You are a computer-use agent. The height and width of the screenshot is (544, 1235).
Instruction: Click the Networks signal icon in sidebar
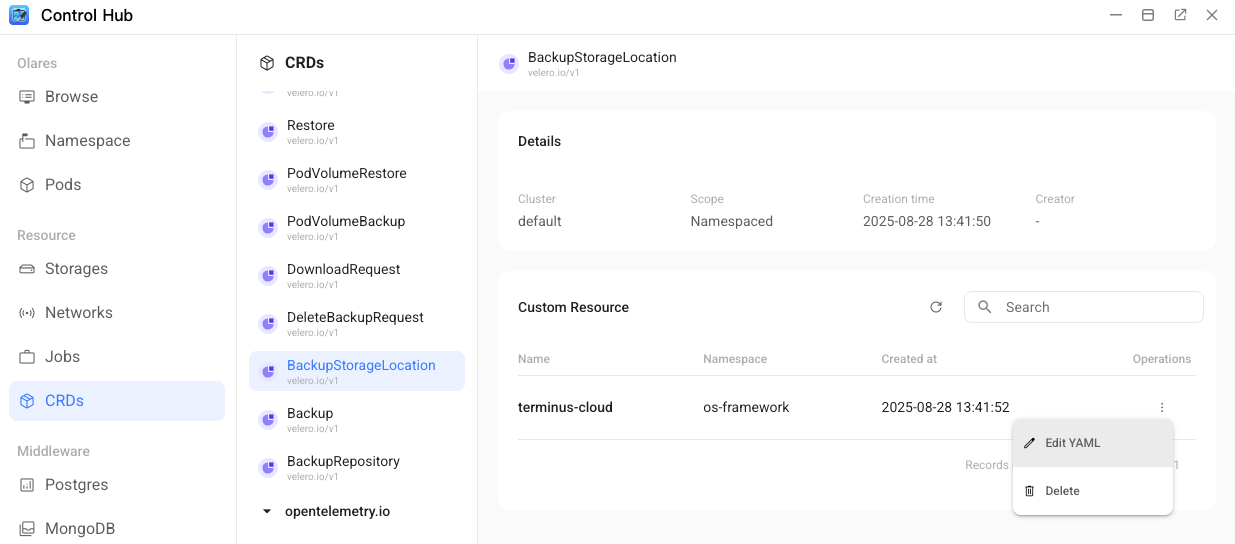[x=27, y=313]
